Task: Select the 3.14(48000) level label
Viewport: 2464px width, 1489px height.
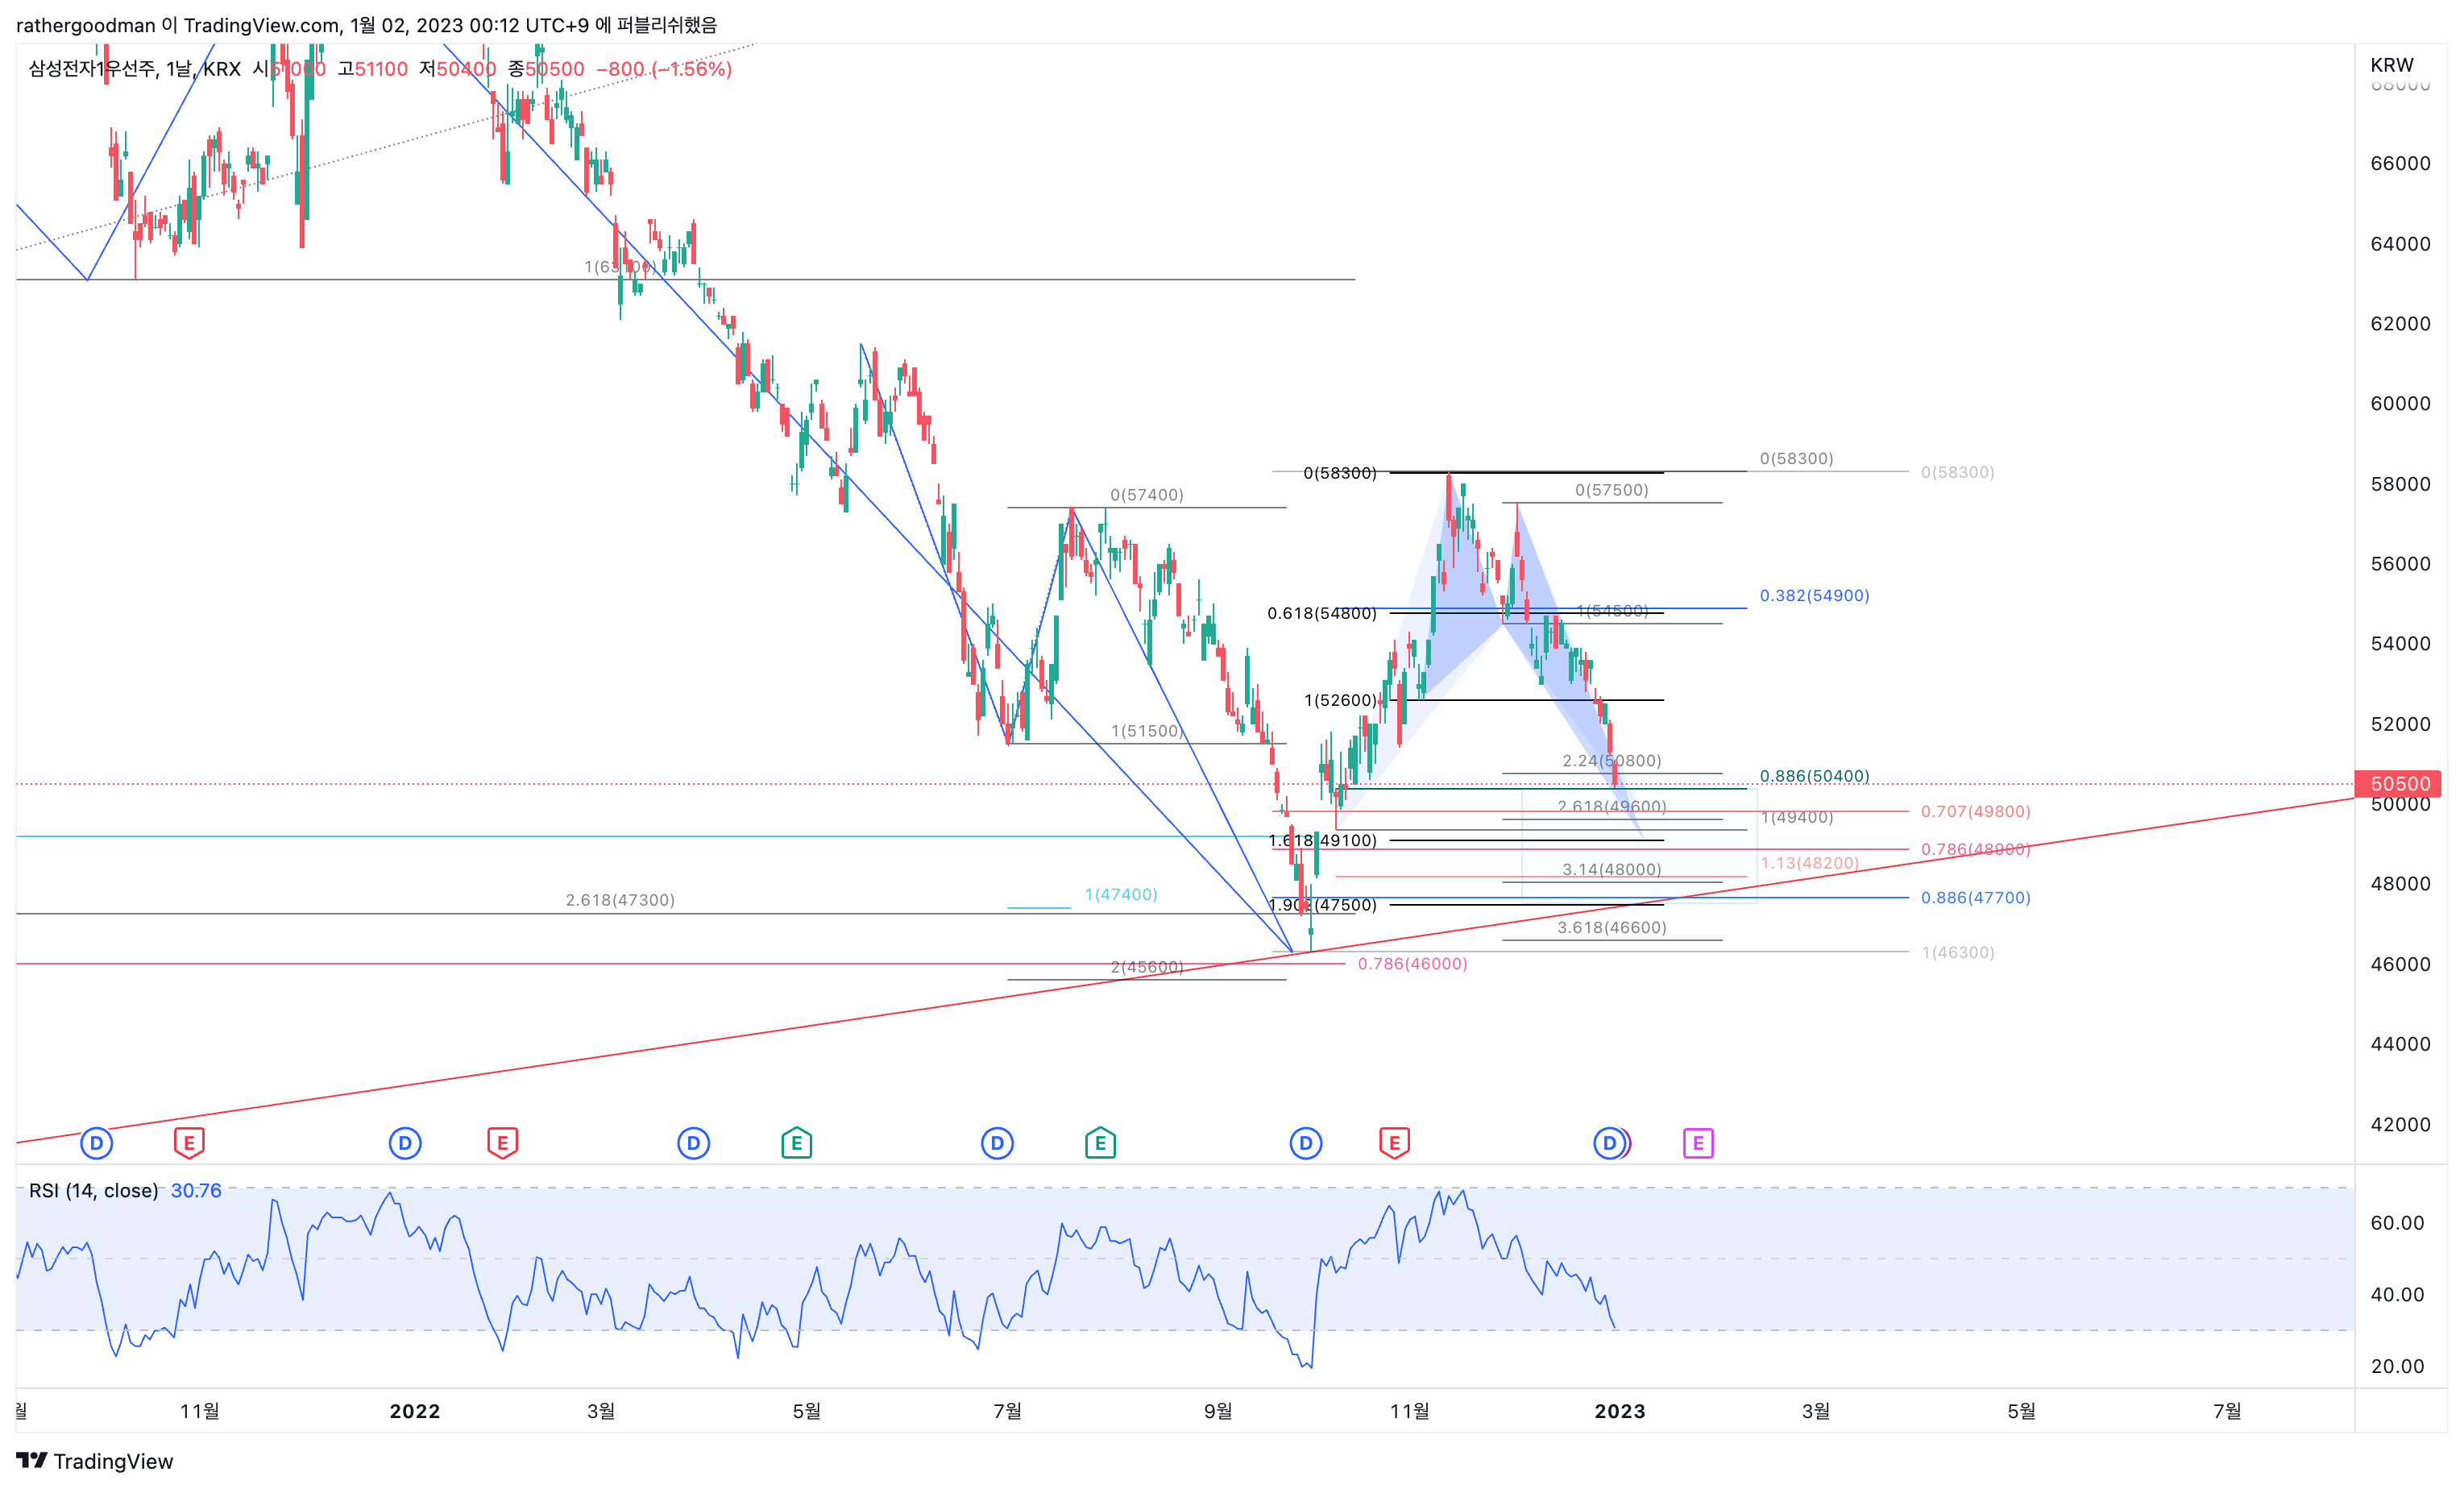Action: 1611,870
